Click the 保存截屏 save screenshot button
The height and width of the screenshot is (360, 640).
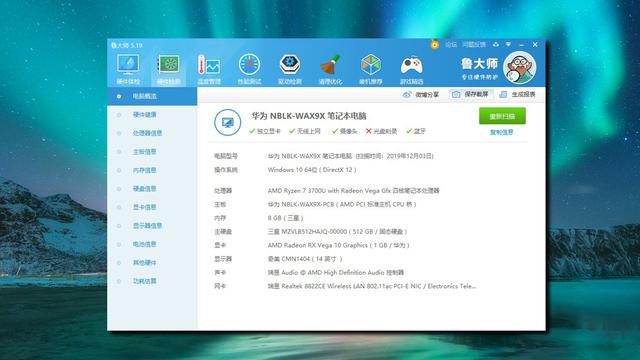tap(471, 94)
